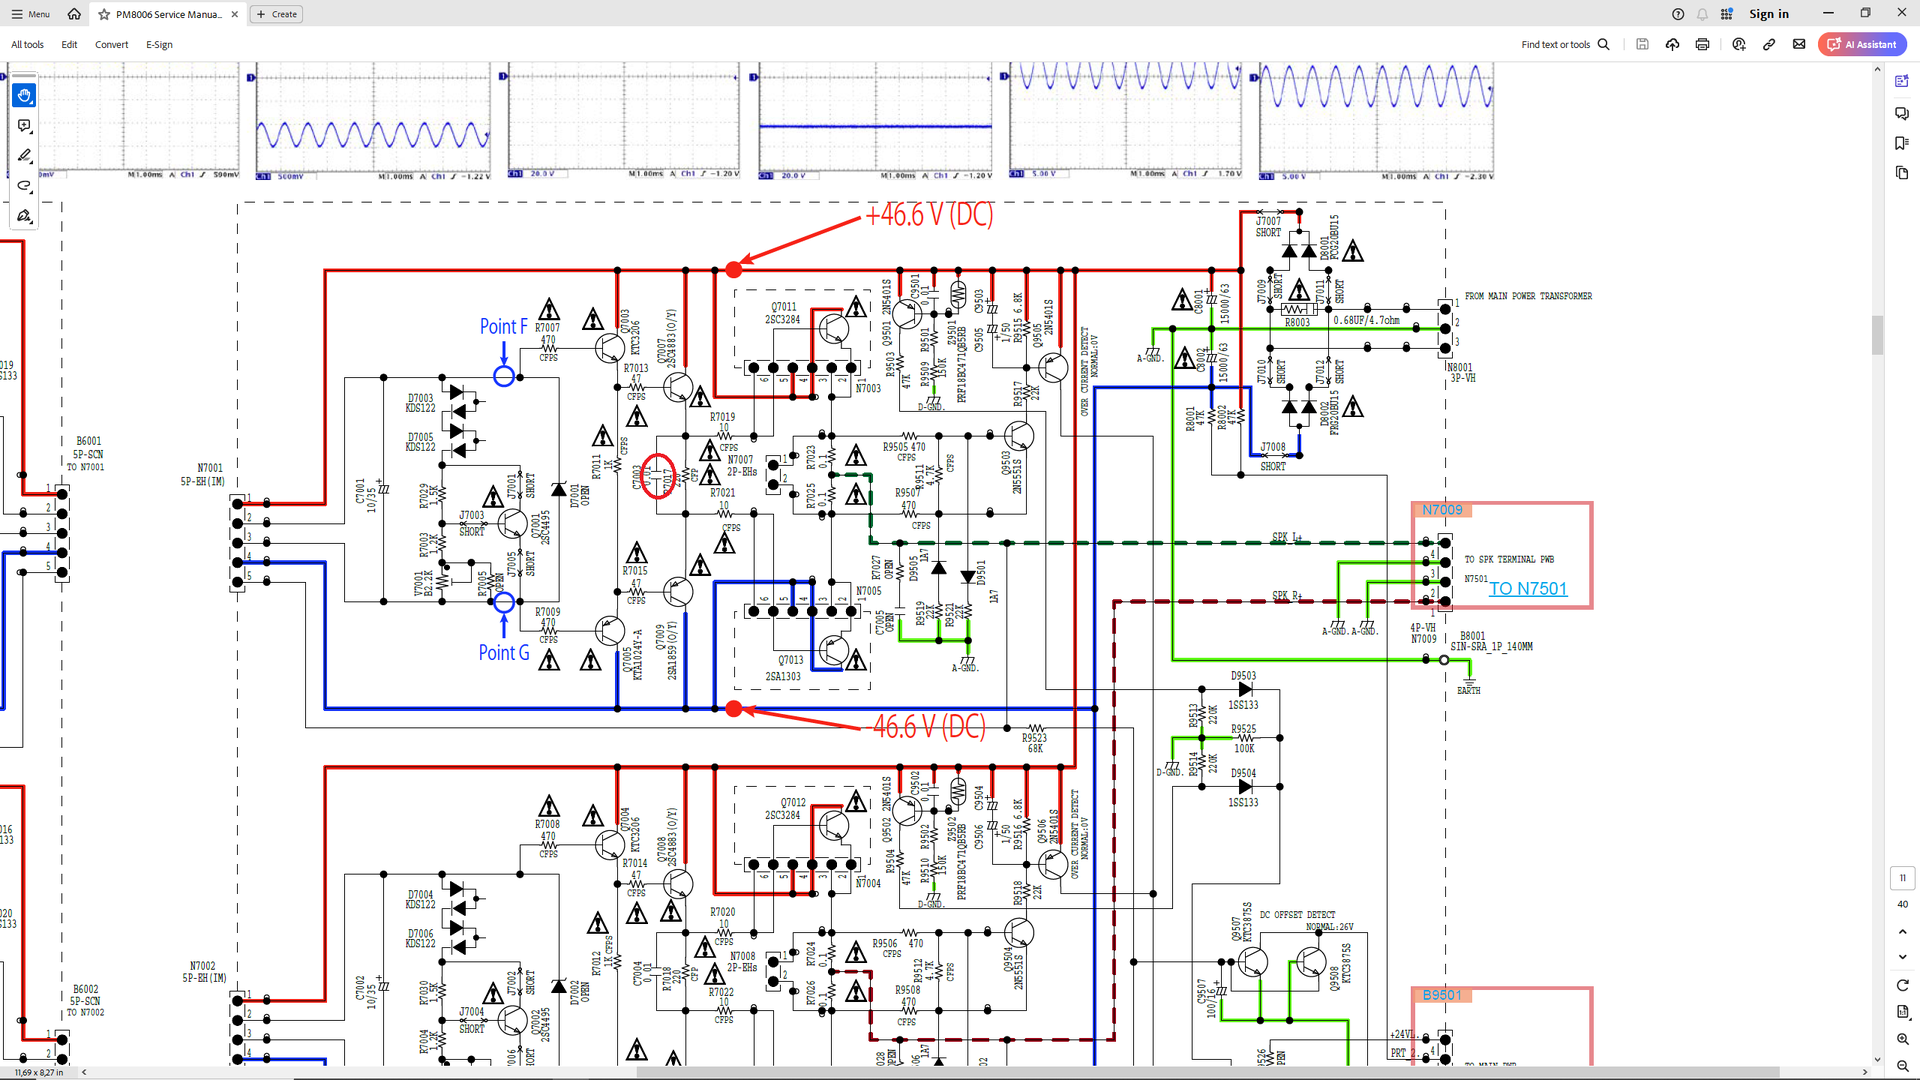The height and width of the screenshot is (1080, 1920).
Task: Select the Hand pan tool
Action: pos(24,96)
